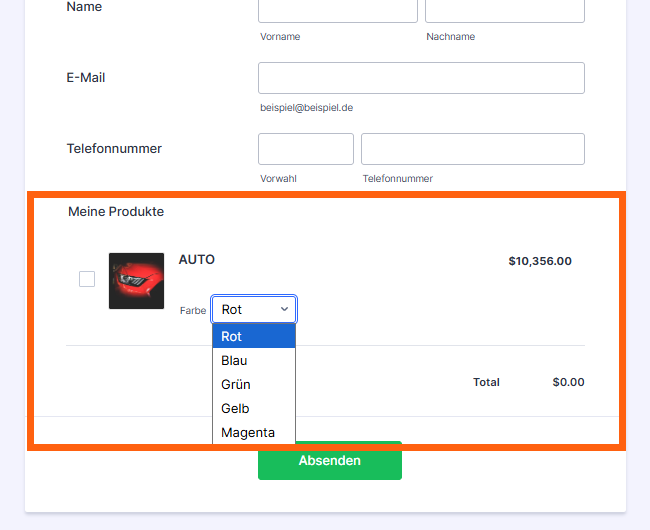Choose Blau in the Farbe dropdown
Viewport: 650px width, 530px height.
(x=254, y=360)
